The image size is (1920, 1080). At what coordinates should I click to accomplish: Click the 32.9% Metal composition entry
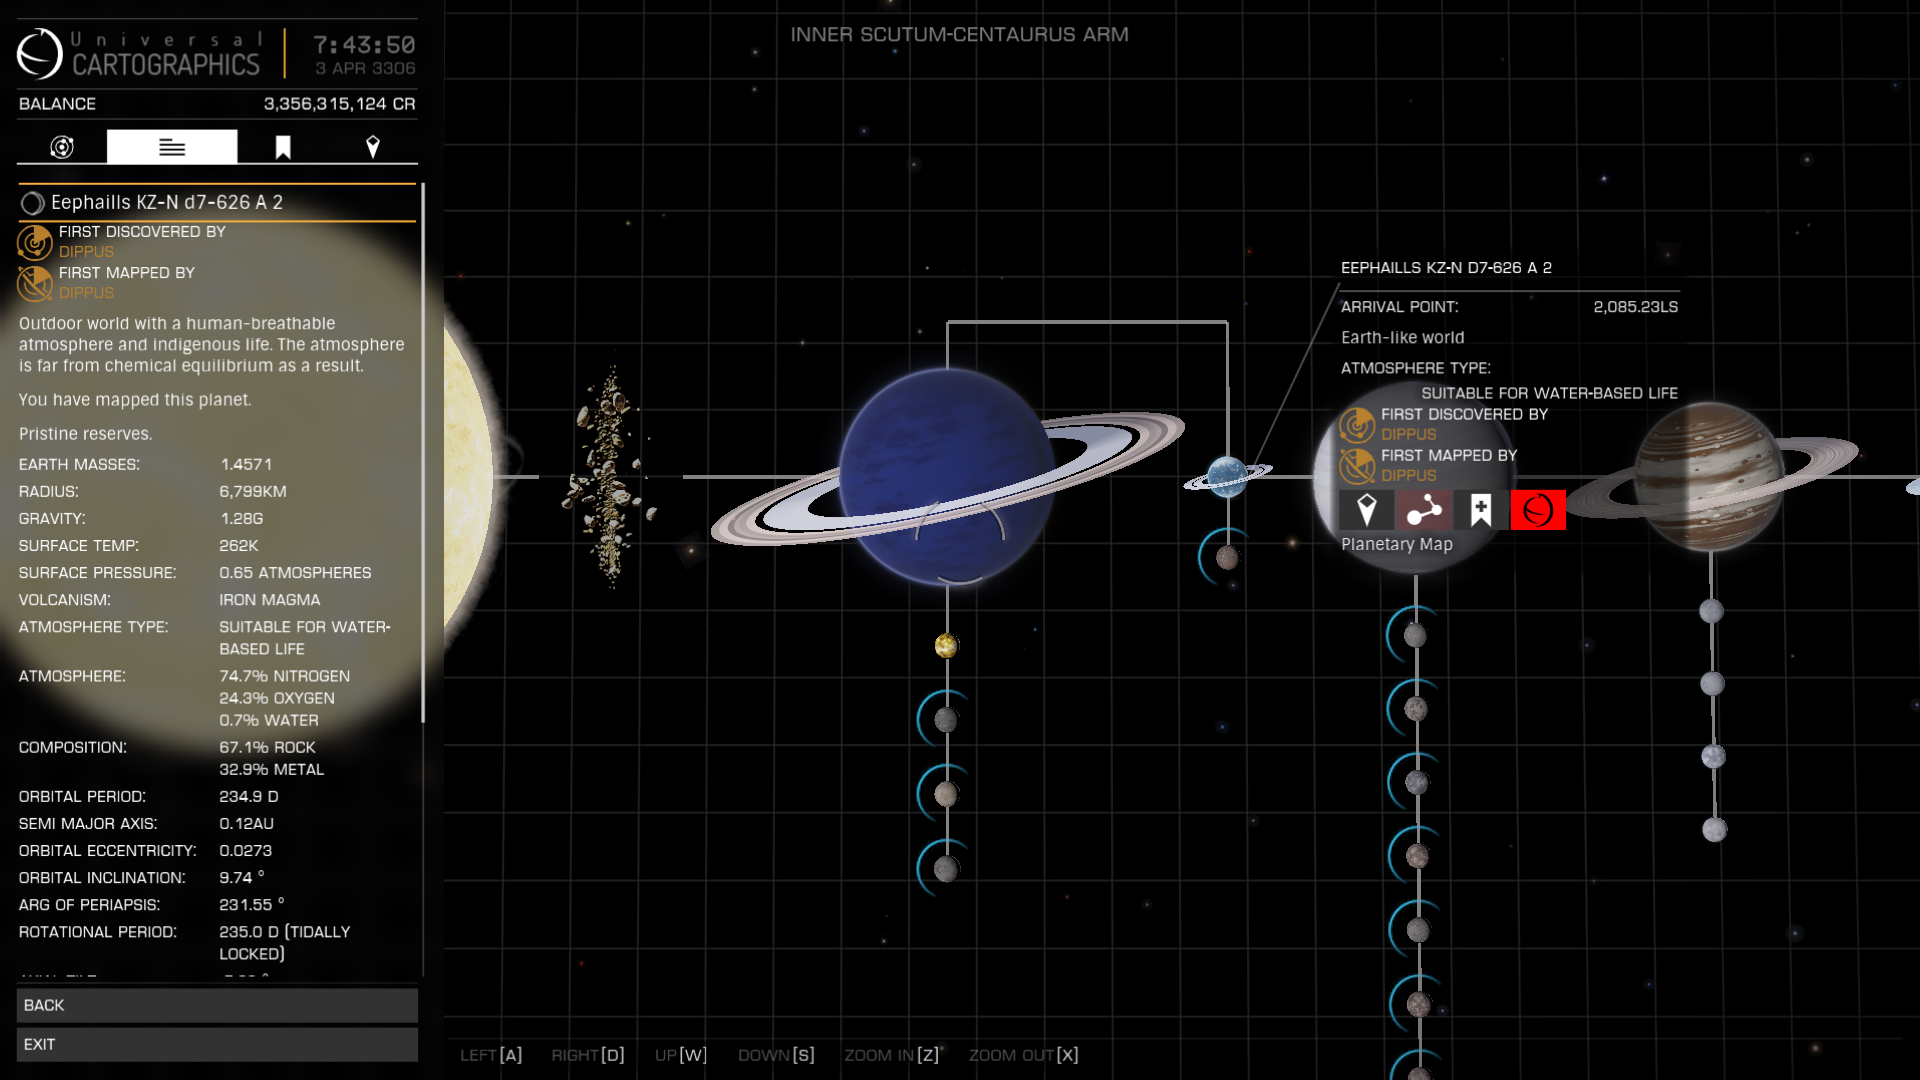(x=272, y=769)
